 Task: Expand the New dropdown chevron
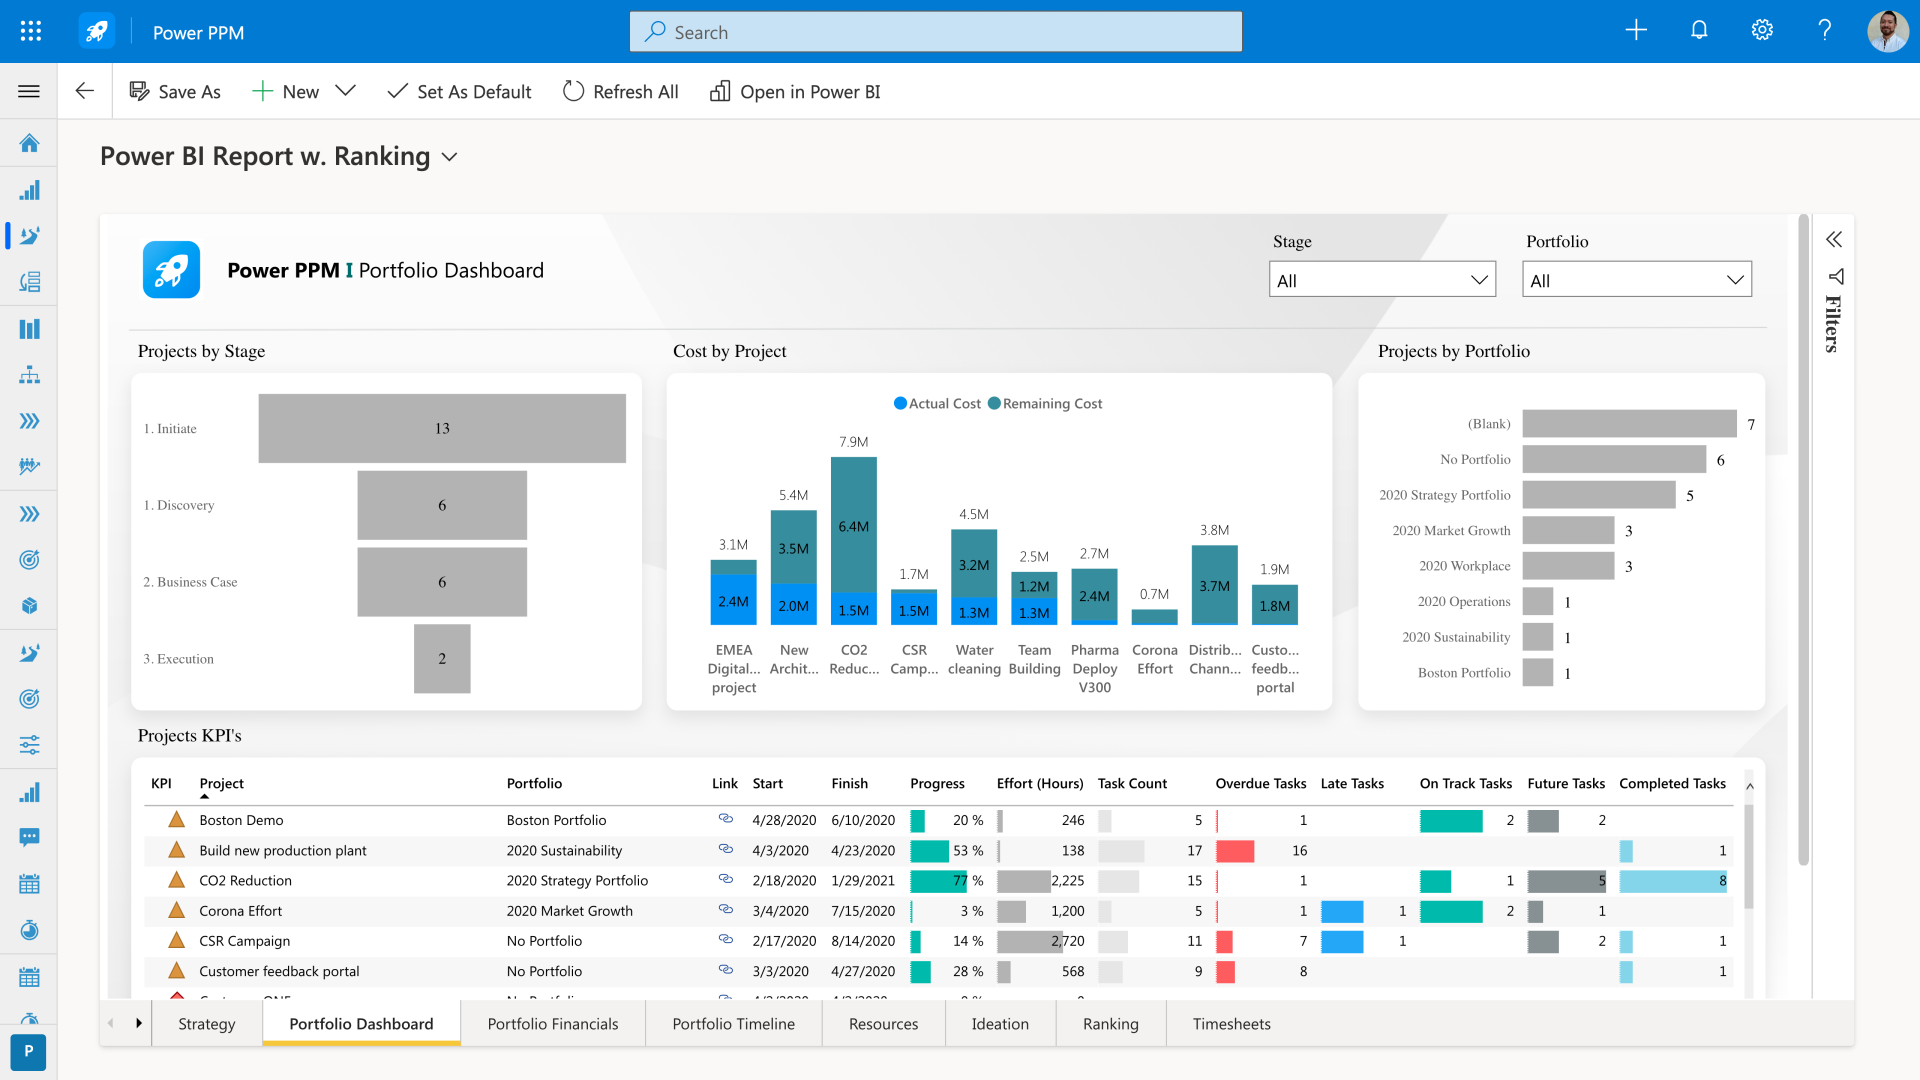pos(346,91)
